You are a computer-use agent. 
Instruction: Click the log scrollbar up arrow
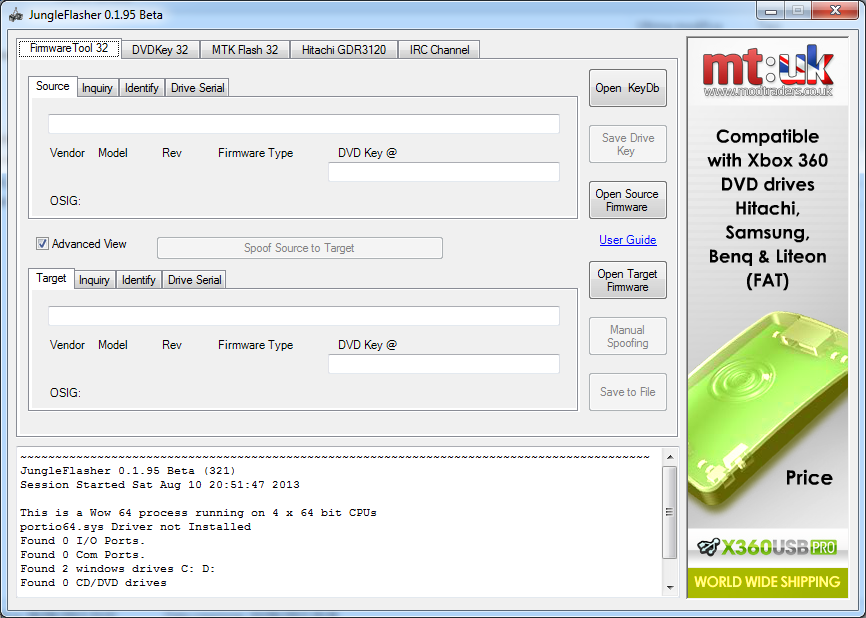(x=670, y=457)
